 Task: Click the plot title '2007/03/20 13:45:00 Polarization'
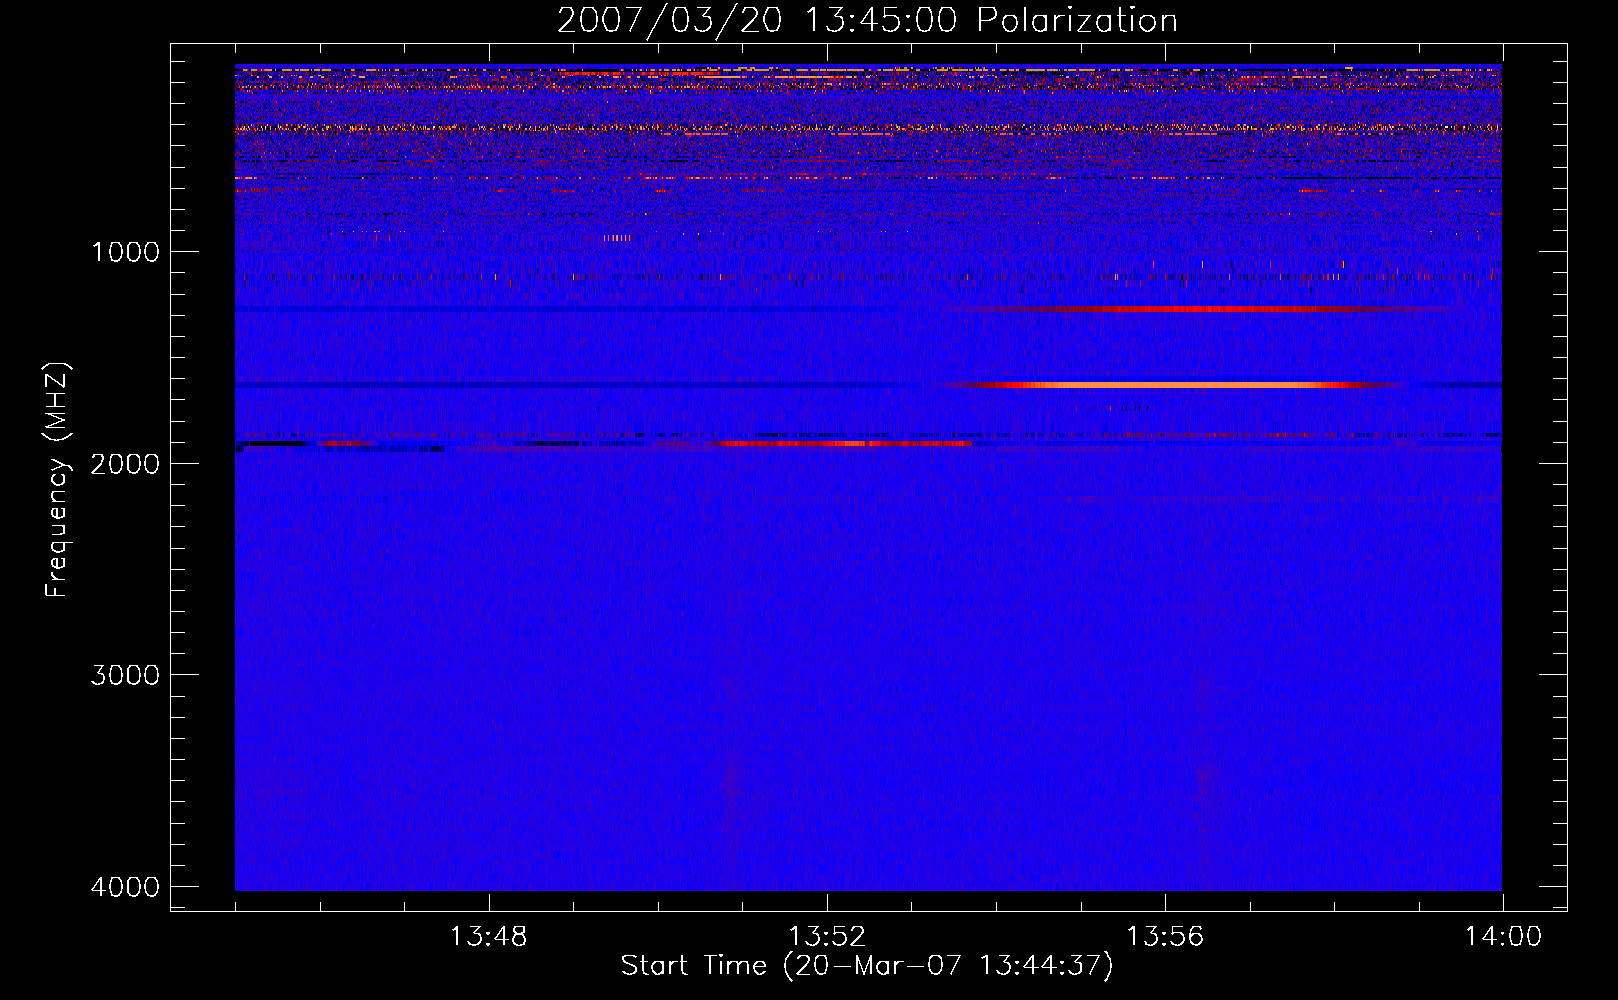click(x=867, y=21)
